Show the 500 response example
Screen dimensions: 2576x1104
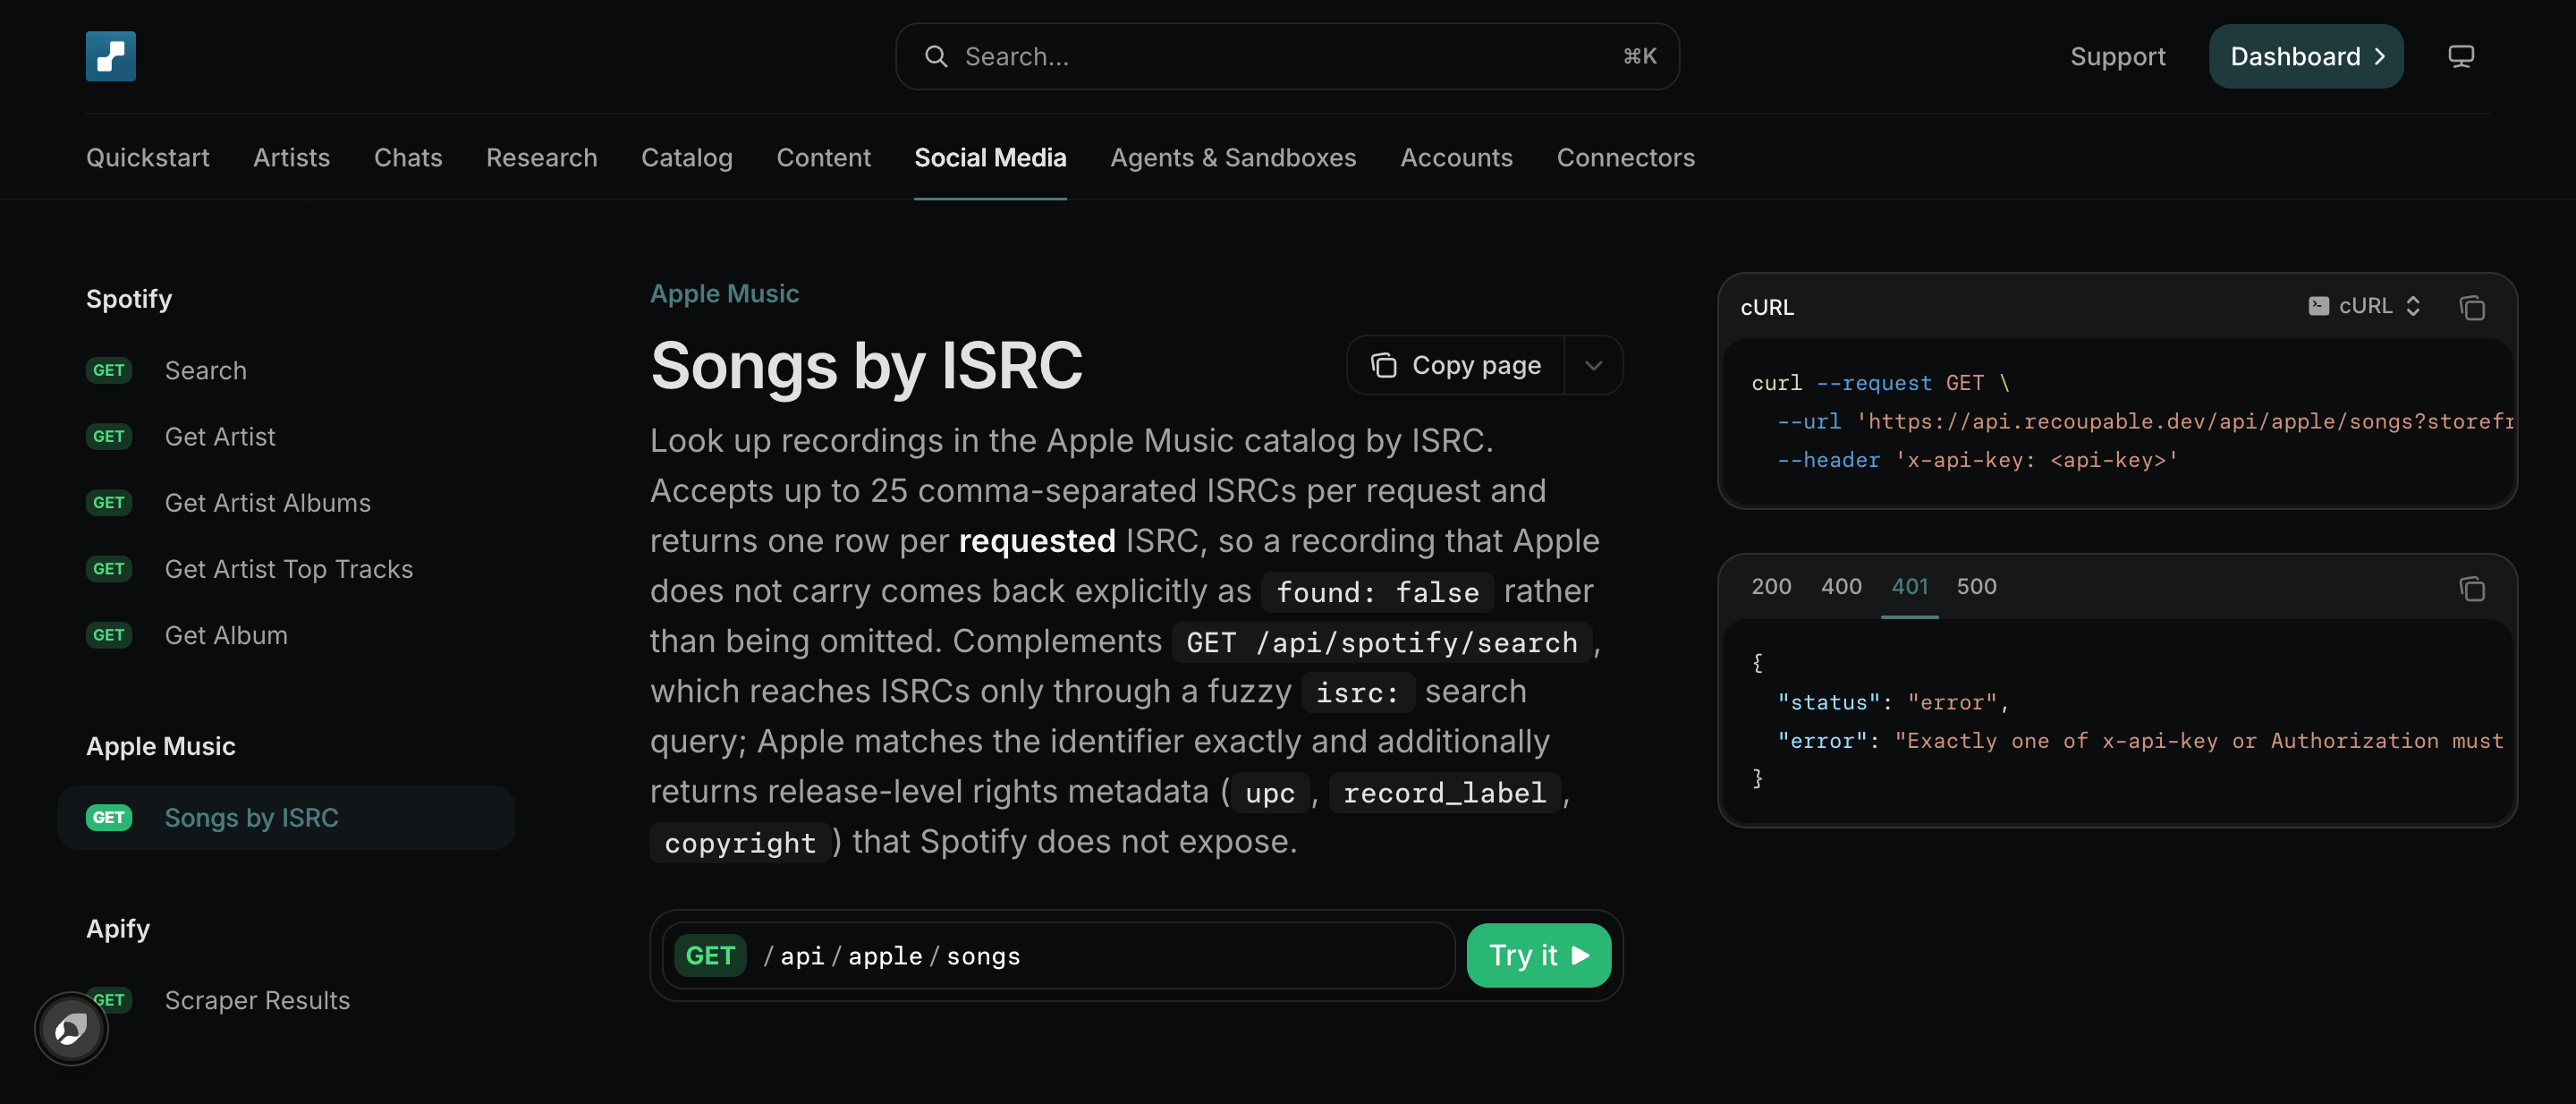point(1976,586)
